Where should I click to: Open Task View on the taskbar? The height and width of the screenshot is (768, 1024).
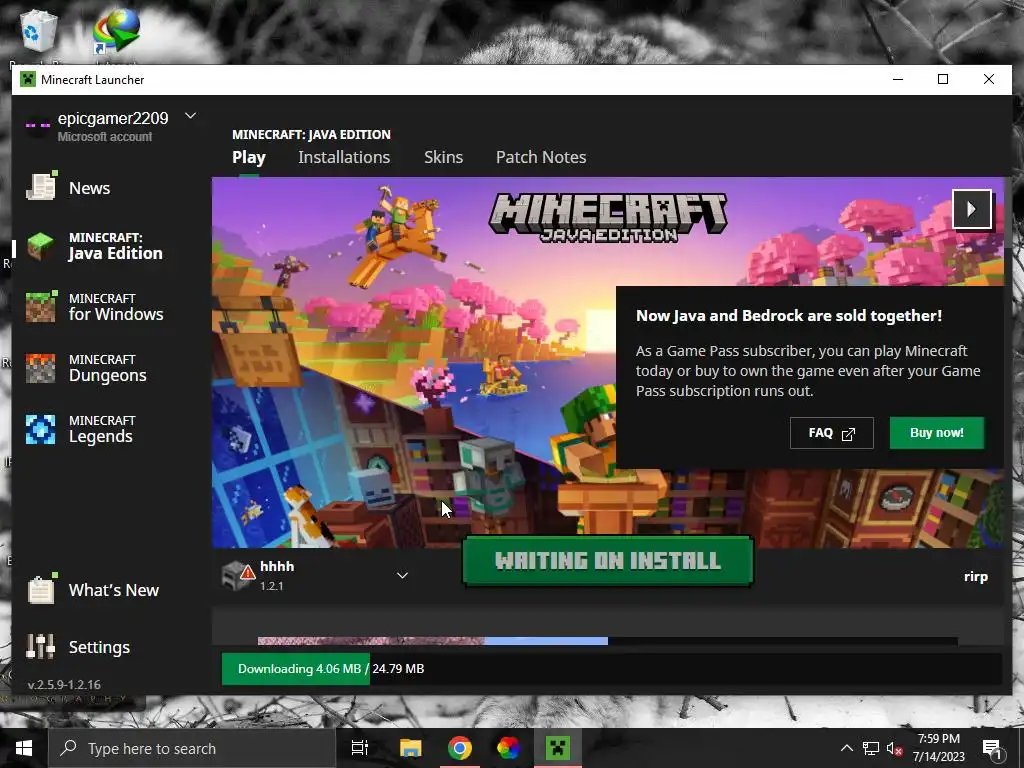[x=359, y=748]
